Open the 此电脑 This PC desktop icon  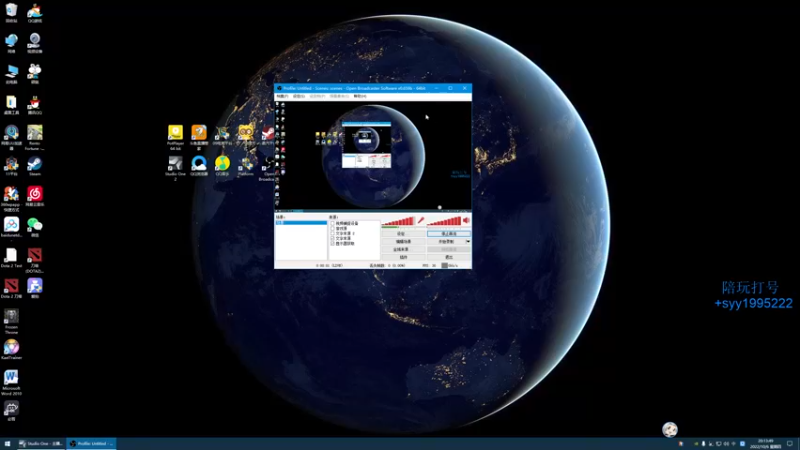[x=11, y=74]
